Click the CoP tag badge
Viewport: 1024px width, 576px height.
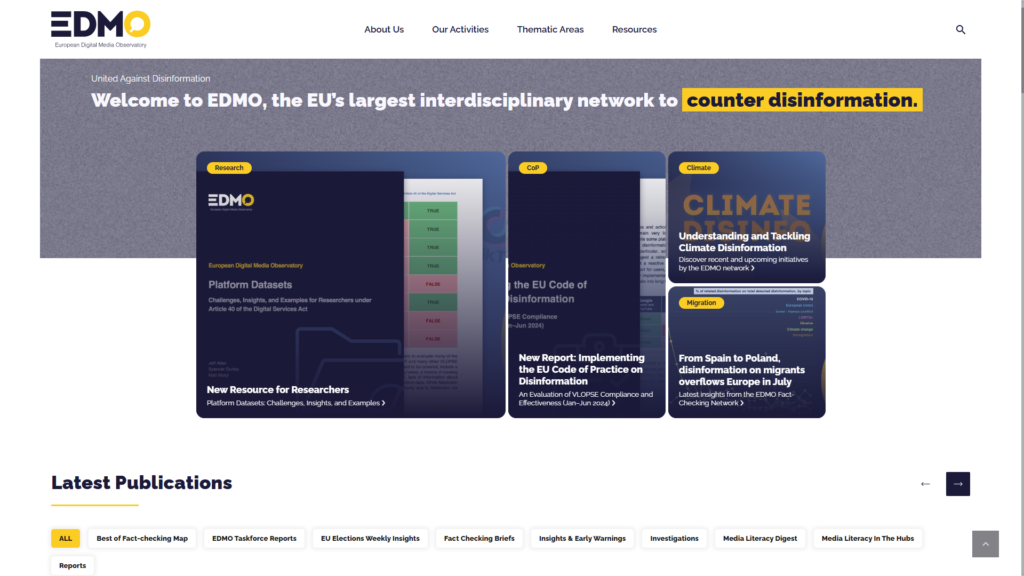[533, 168]
